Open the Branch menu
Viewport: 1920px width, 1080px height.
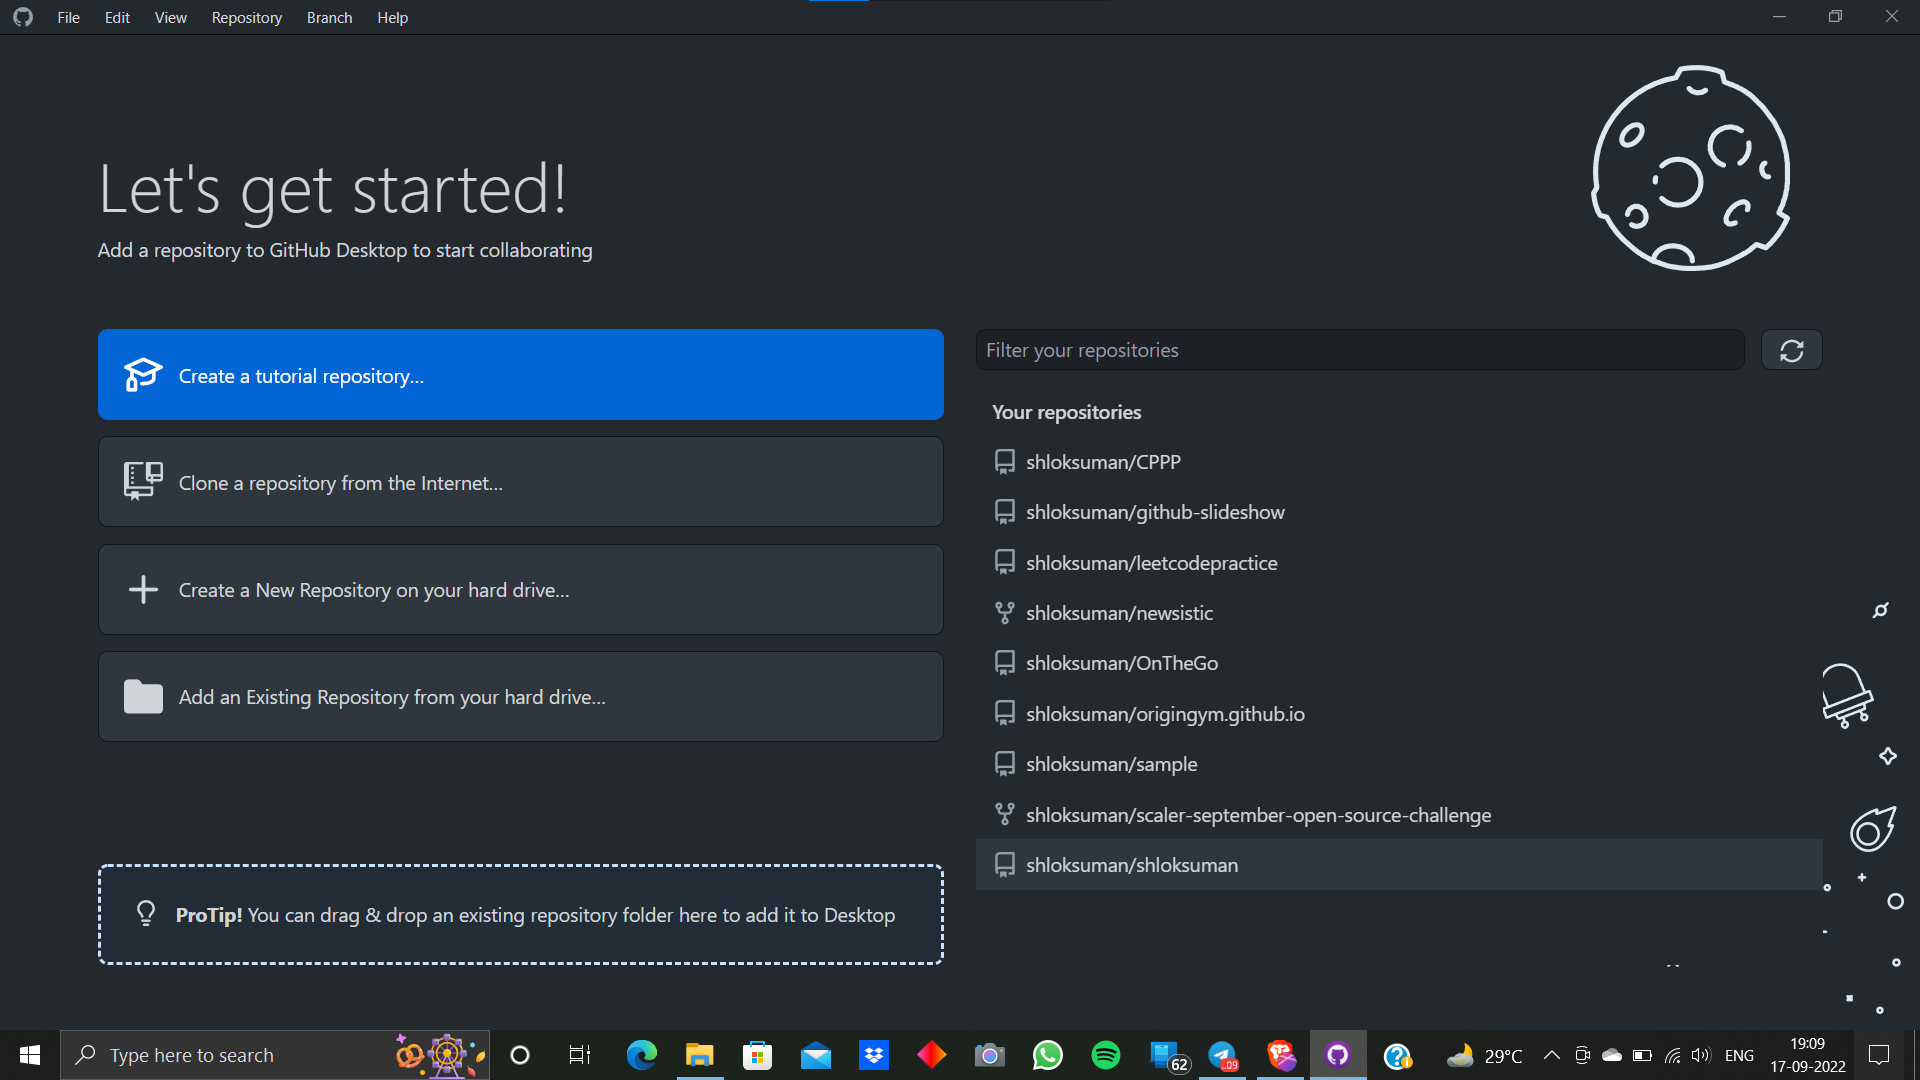(x=329, y=17)
